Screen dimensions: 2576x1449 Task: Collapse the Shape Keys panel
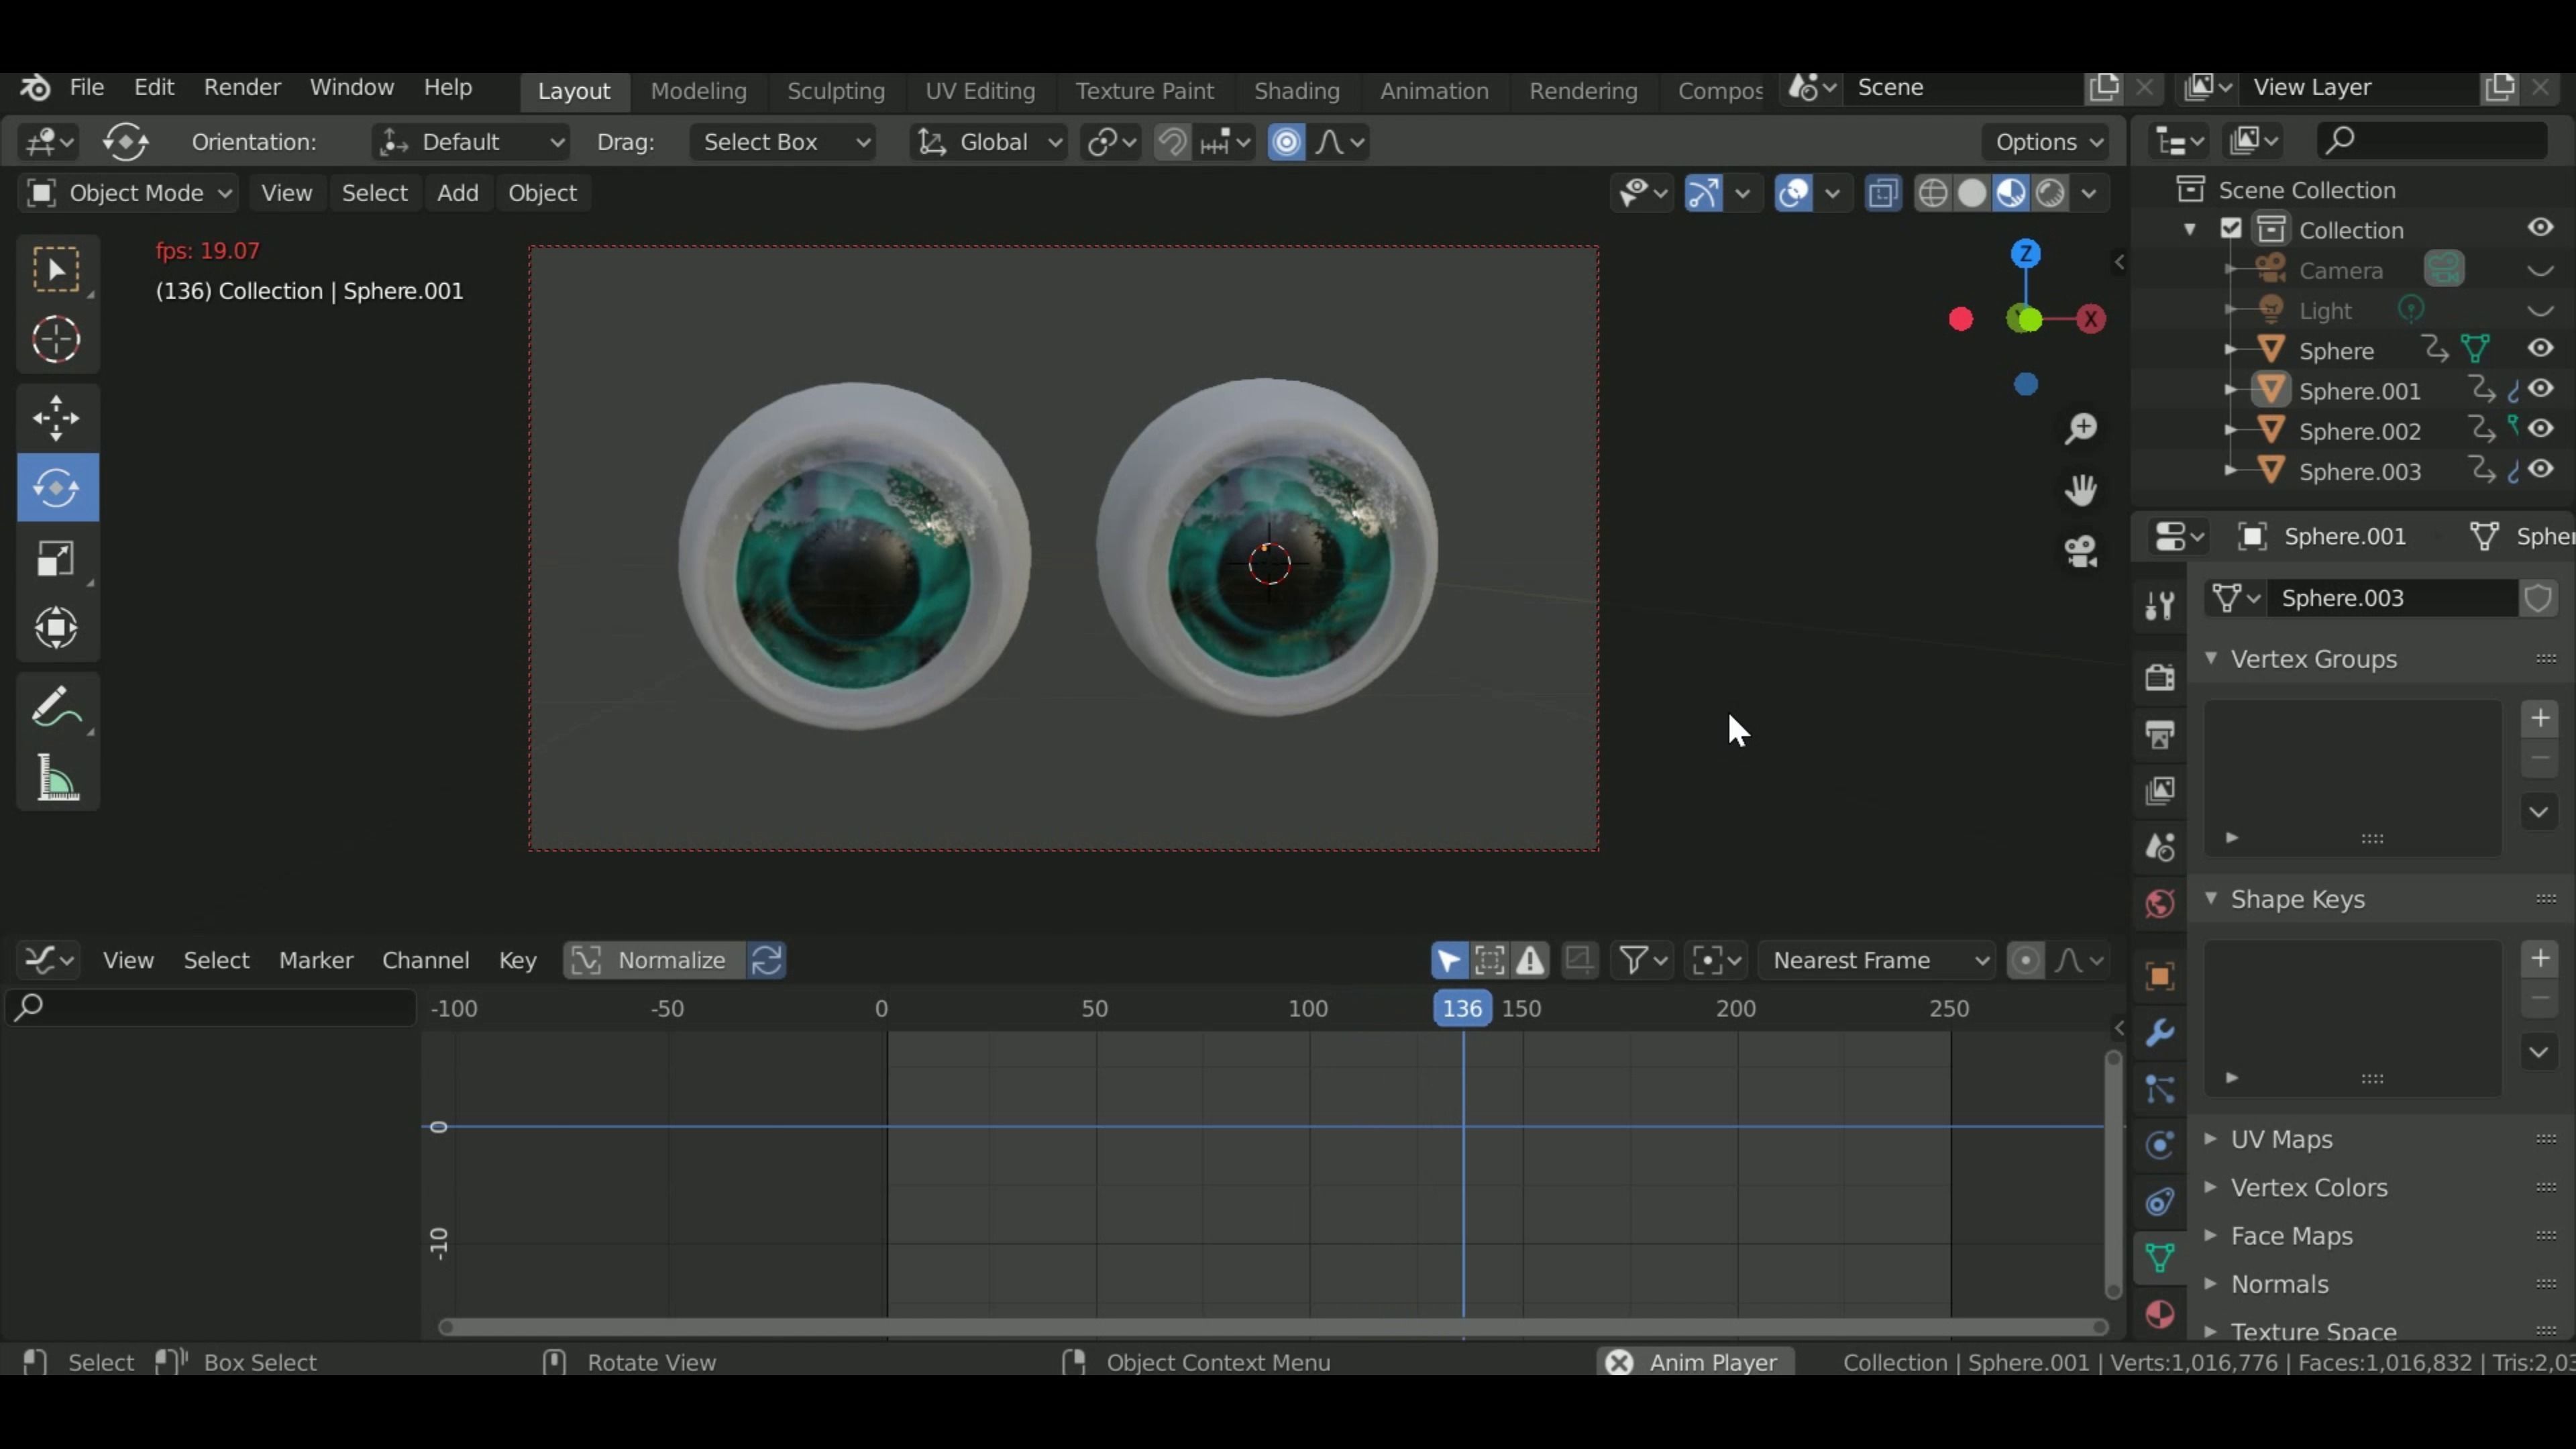pos(2211,898)
